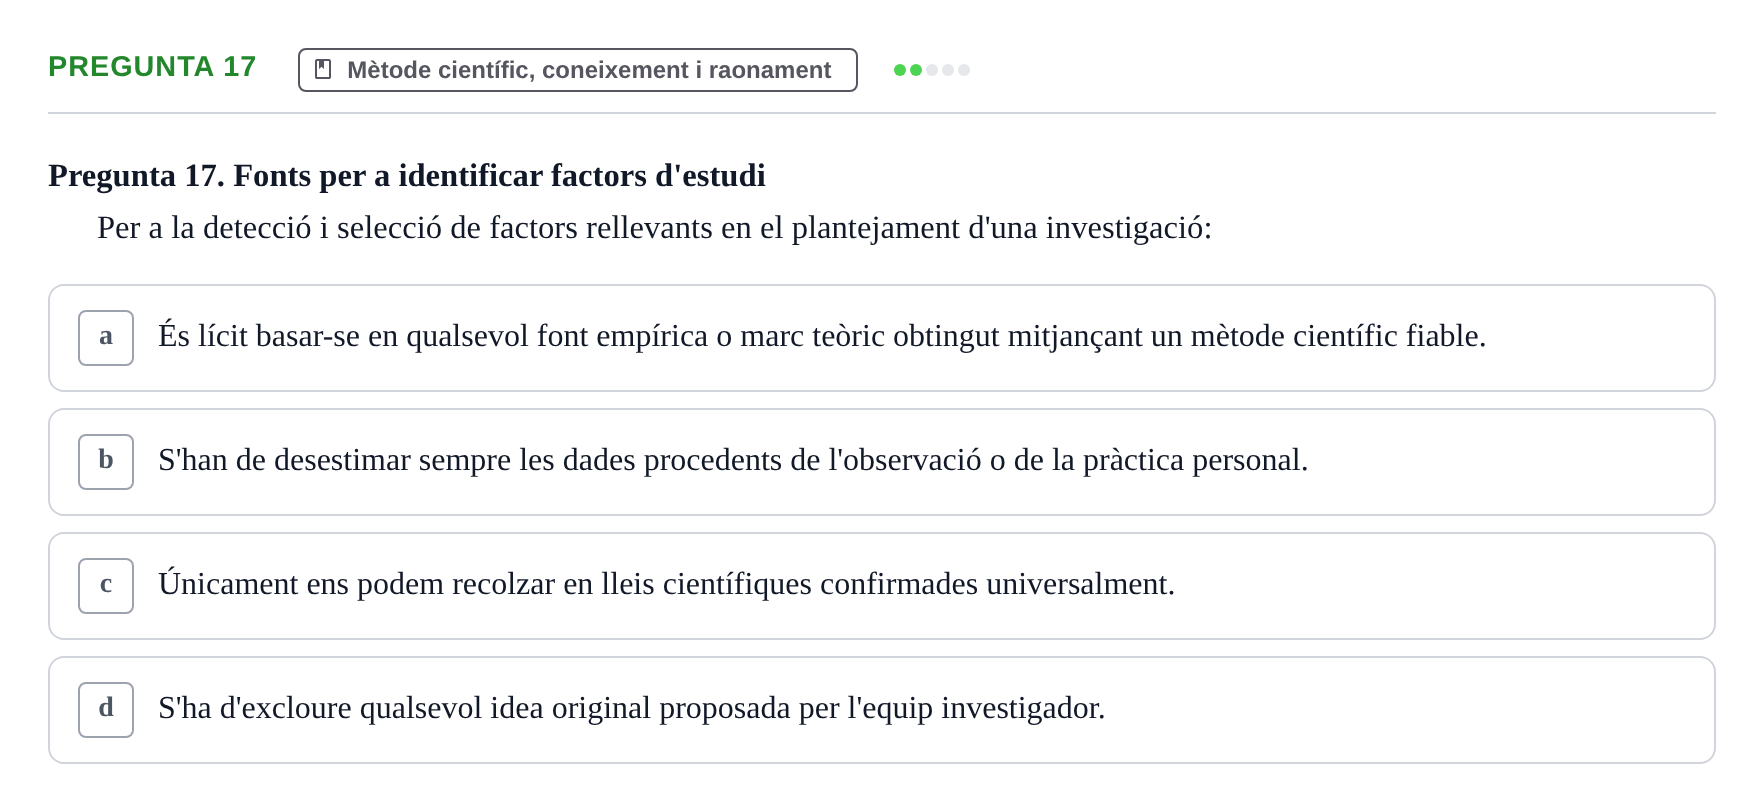Viewport: 1764px width, 812px height.
Task: Open the 'Mètode científic, coneixement i raonament' tag
Action: click(577, 70)
